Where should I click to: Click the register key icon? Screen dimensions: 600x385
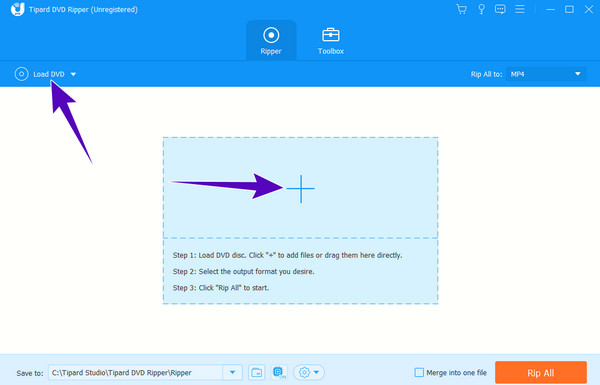pyautogui.click(x=481, y=9)
